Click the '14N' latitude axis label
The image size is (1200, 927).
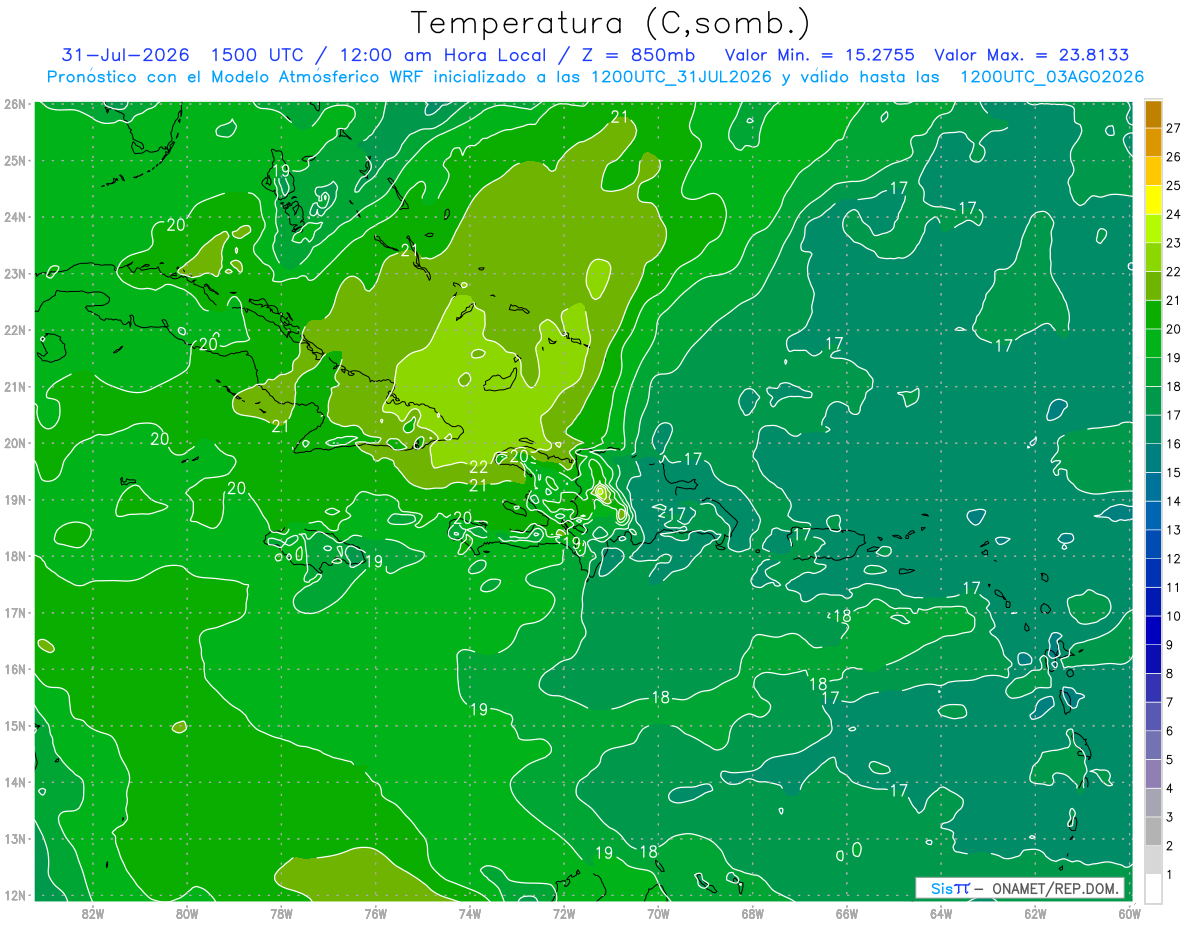[15, 782]
